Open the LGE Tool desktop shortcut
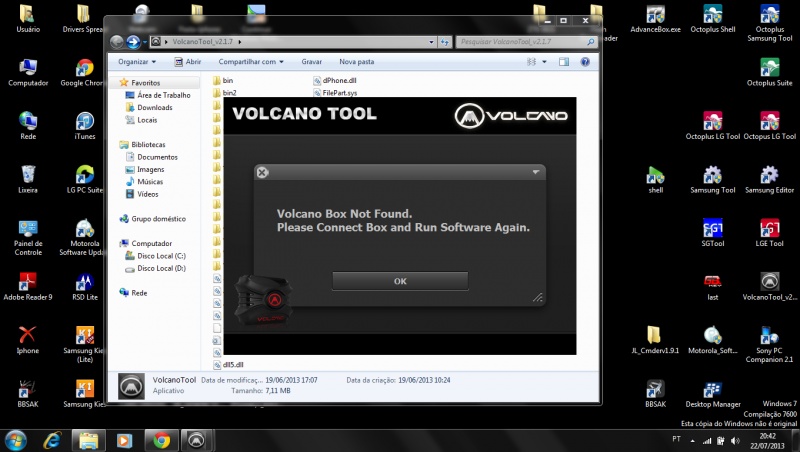 pyautogui.click(x=769, y=233)
